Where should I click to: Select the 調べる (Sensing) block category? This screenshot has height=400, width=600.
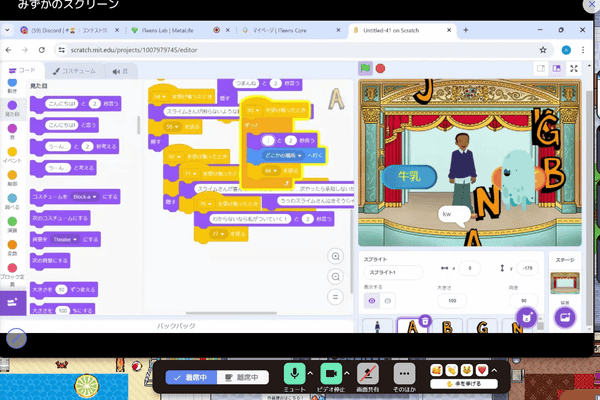pyautogui.click(x=12, y=201)
